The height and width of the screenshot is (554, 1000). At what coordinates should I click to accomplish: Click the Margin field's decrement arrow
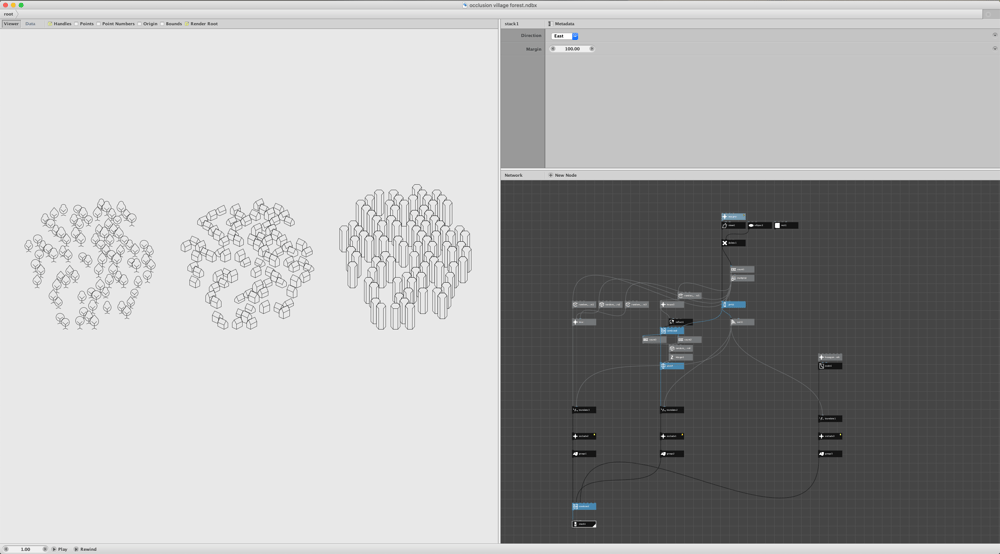tap(553, 48)
